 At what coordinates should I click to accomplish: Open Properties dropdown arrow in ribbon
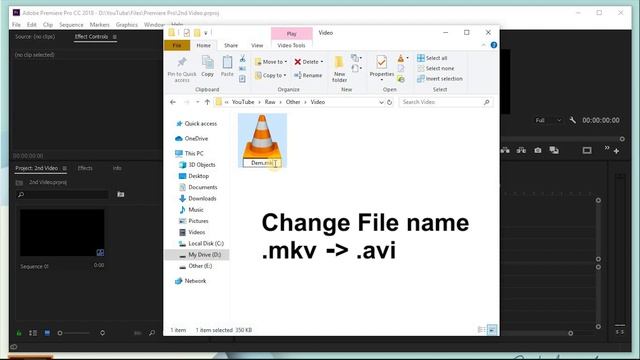point(381,80)
